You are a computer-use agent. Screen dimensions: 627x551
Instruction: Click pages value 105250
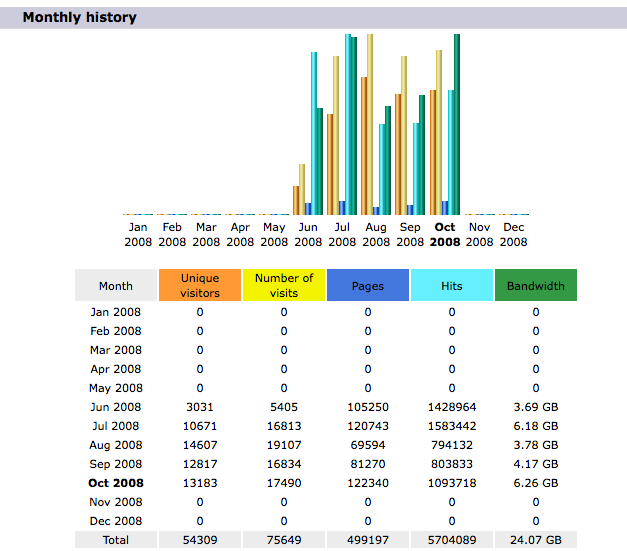click(x=368, y=407)
